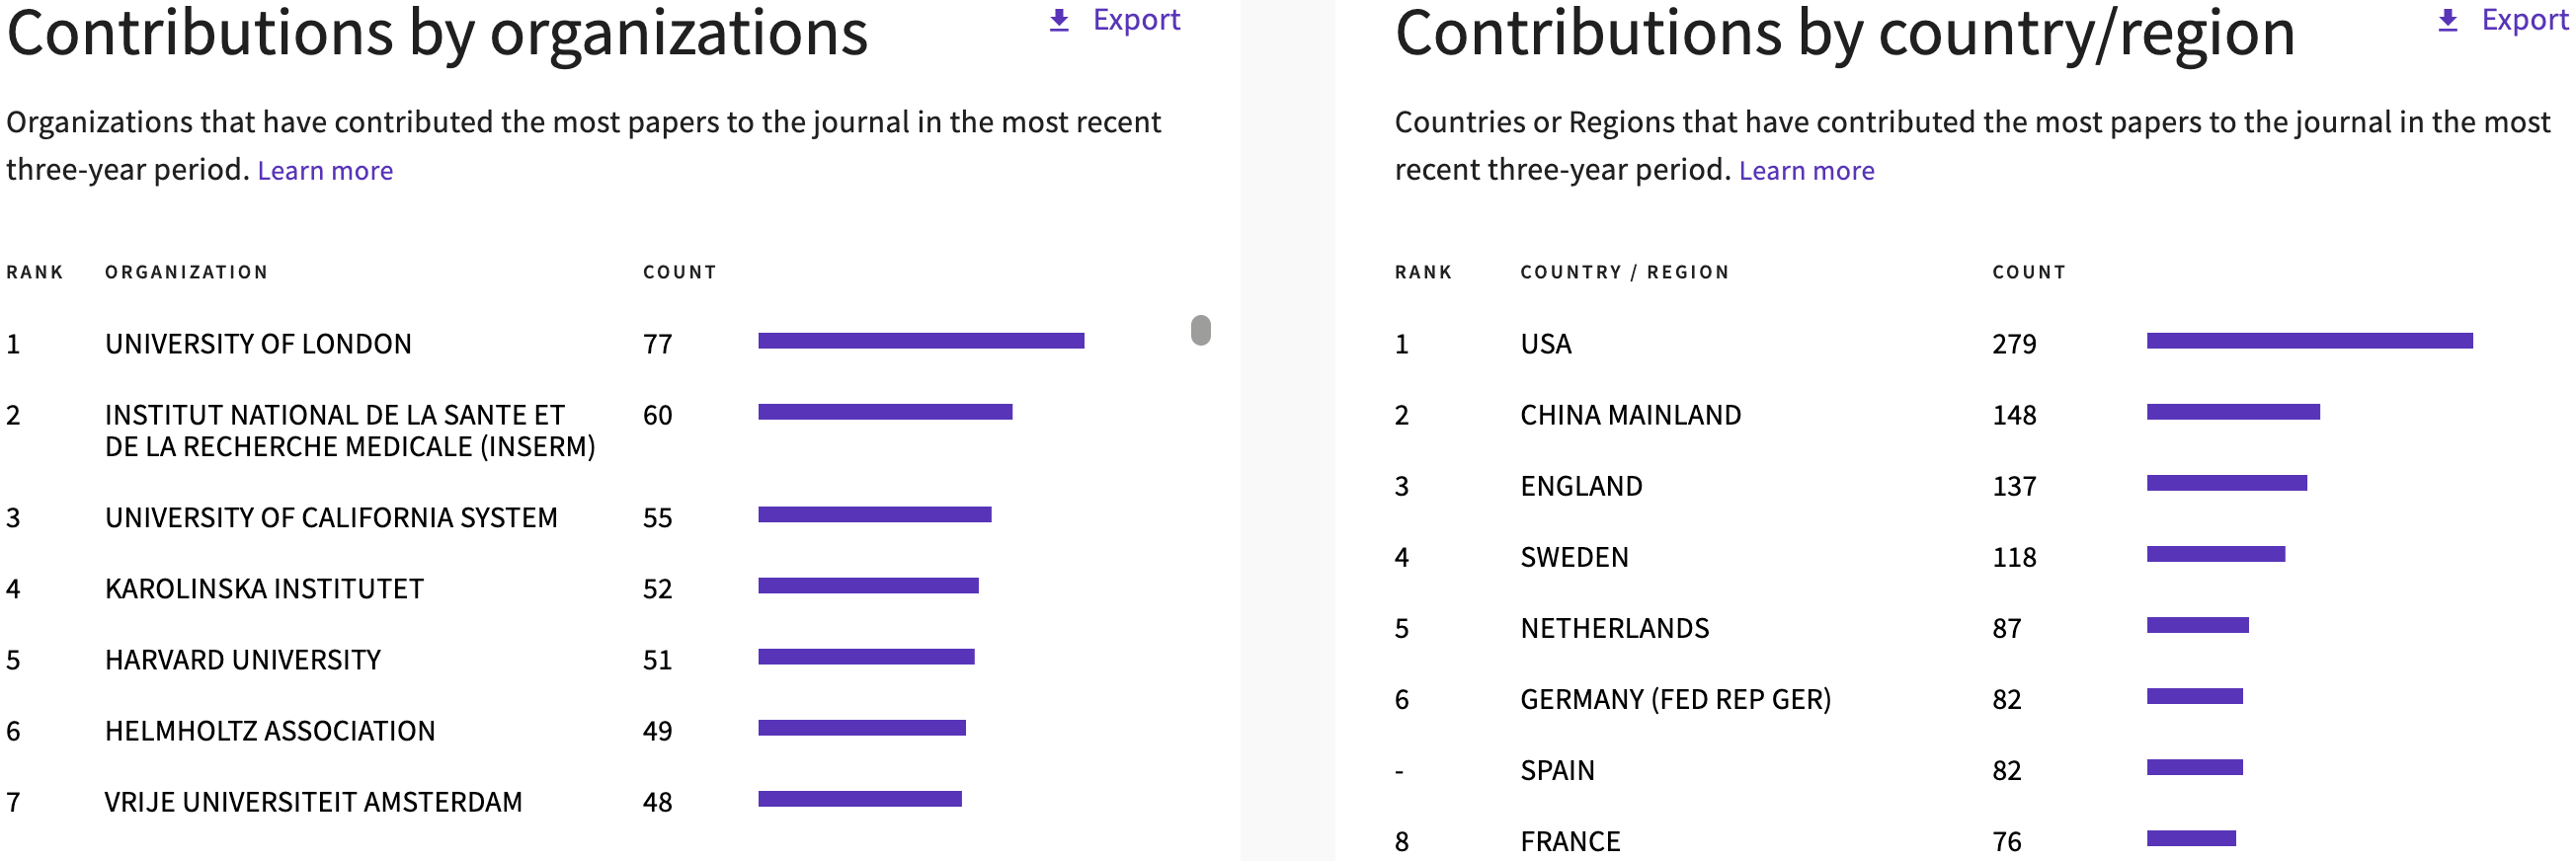The width and height of the screenshot is (2576, 861).
Task: Click Export link for organizations table
Action: pos(1136,20)
